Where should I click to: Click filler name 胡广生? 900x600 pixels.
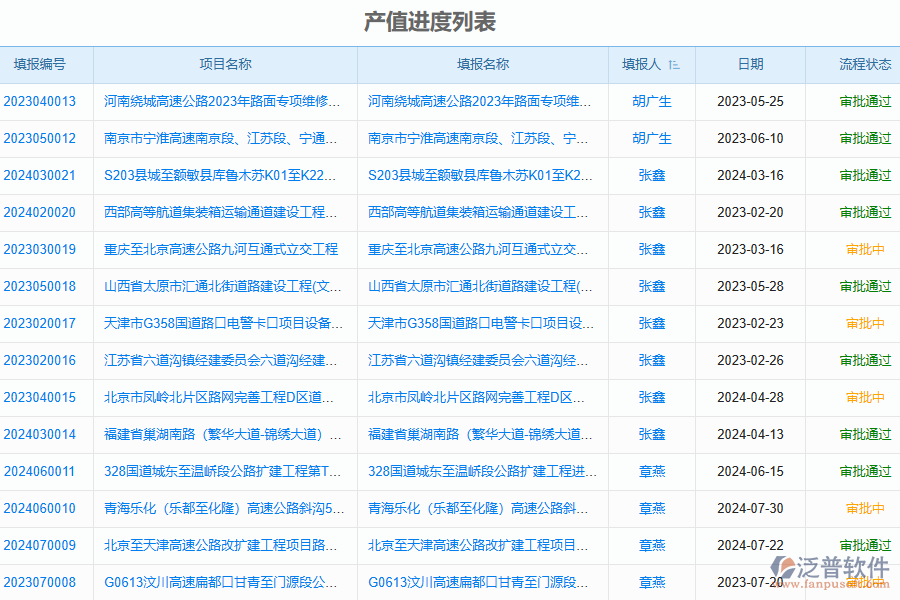(x=652, y=102)
